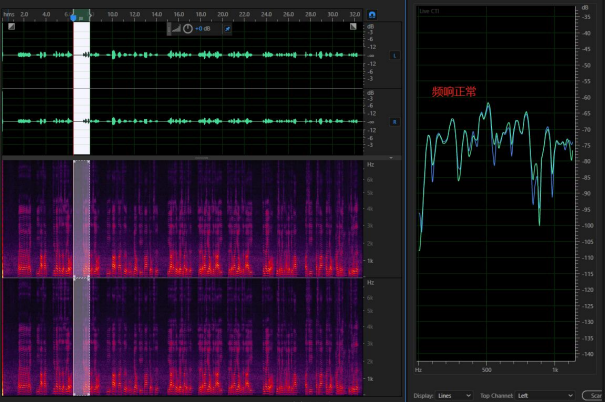605x402 pixels.
Task: Grab the HUD drag handle beside the volume icon
Action: coord(169,29)
